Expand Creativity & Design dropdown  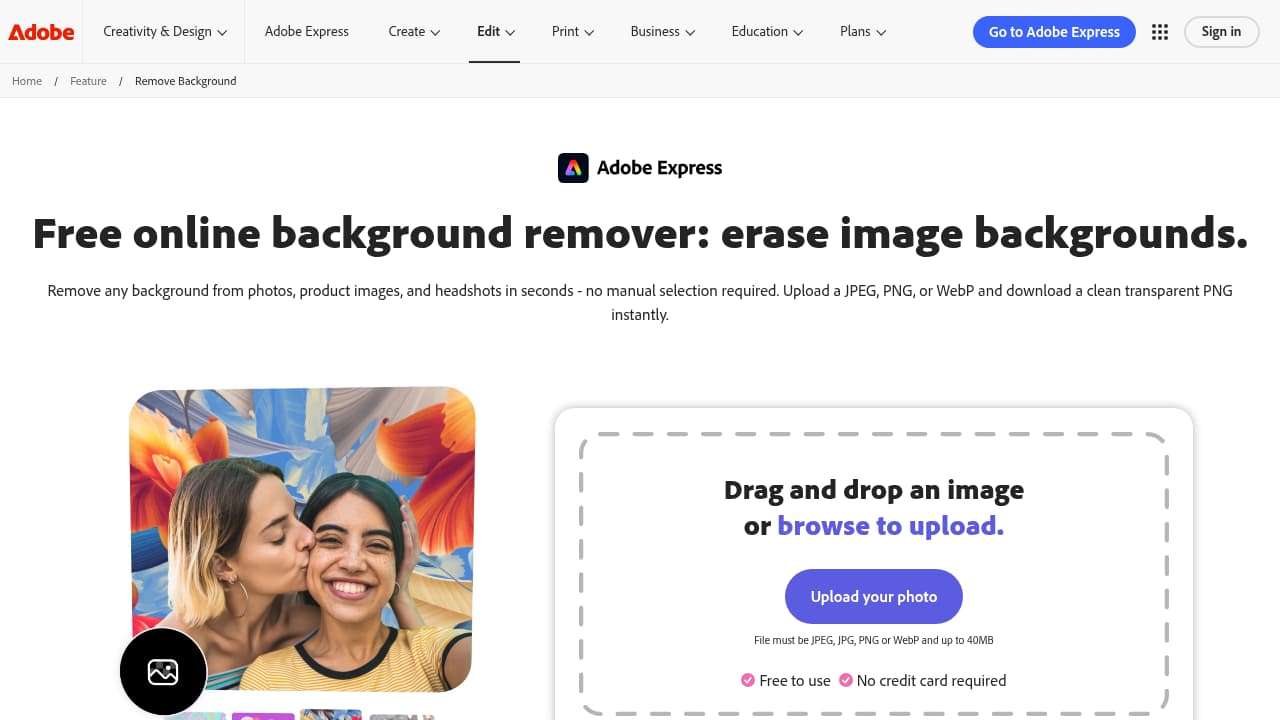pos(165,32)
